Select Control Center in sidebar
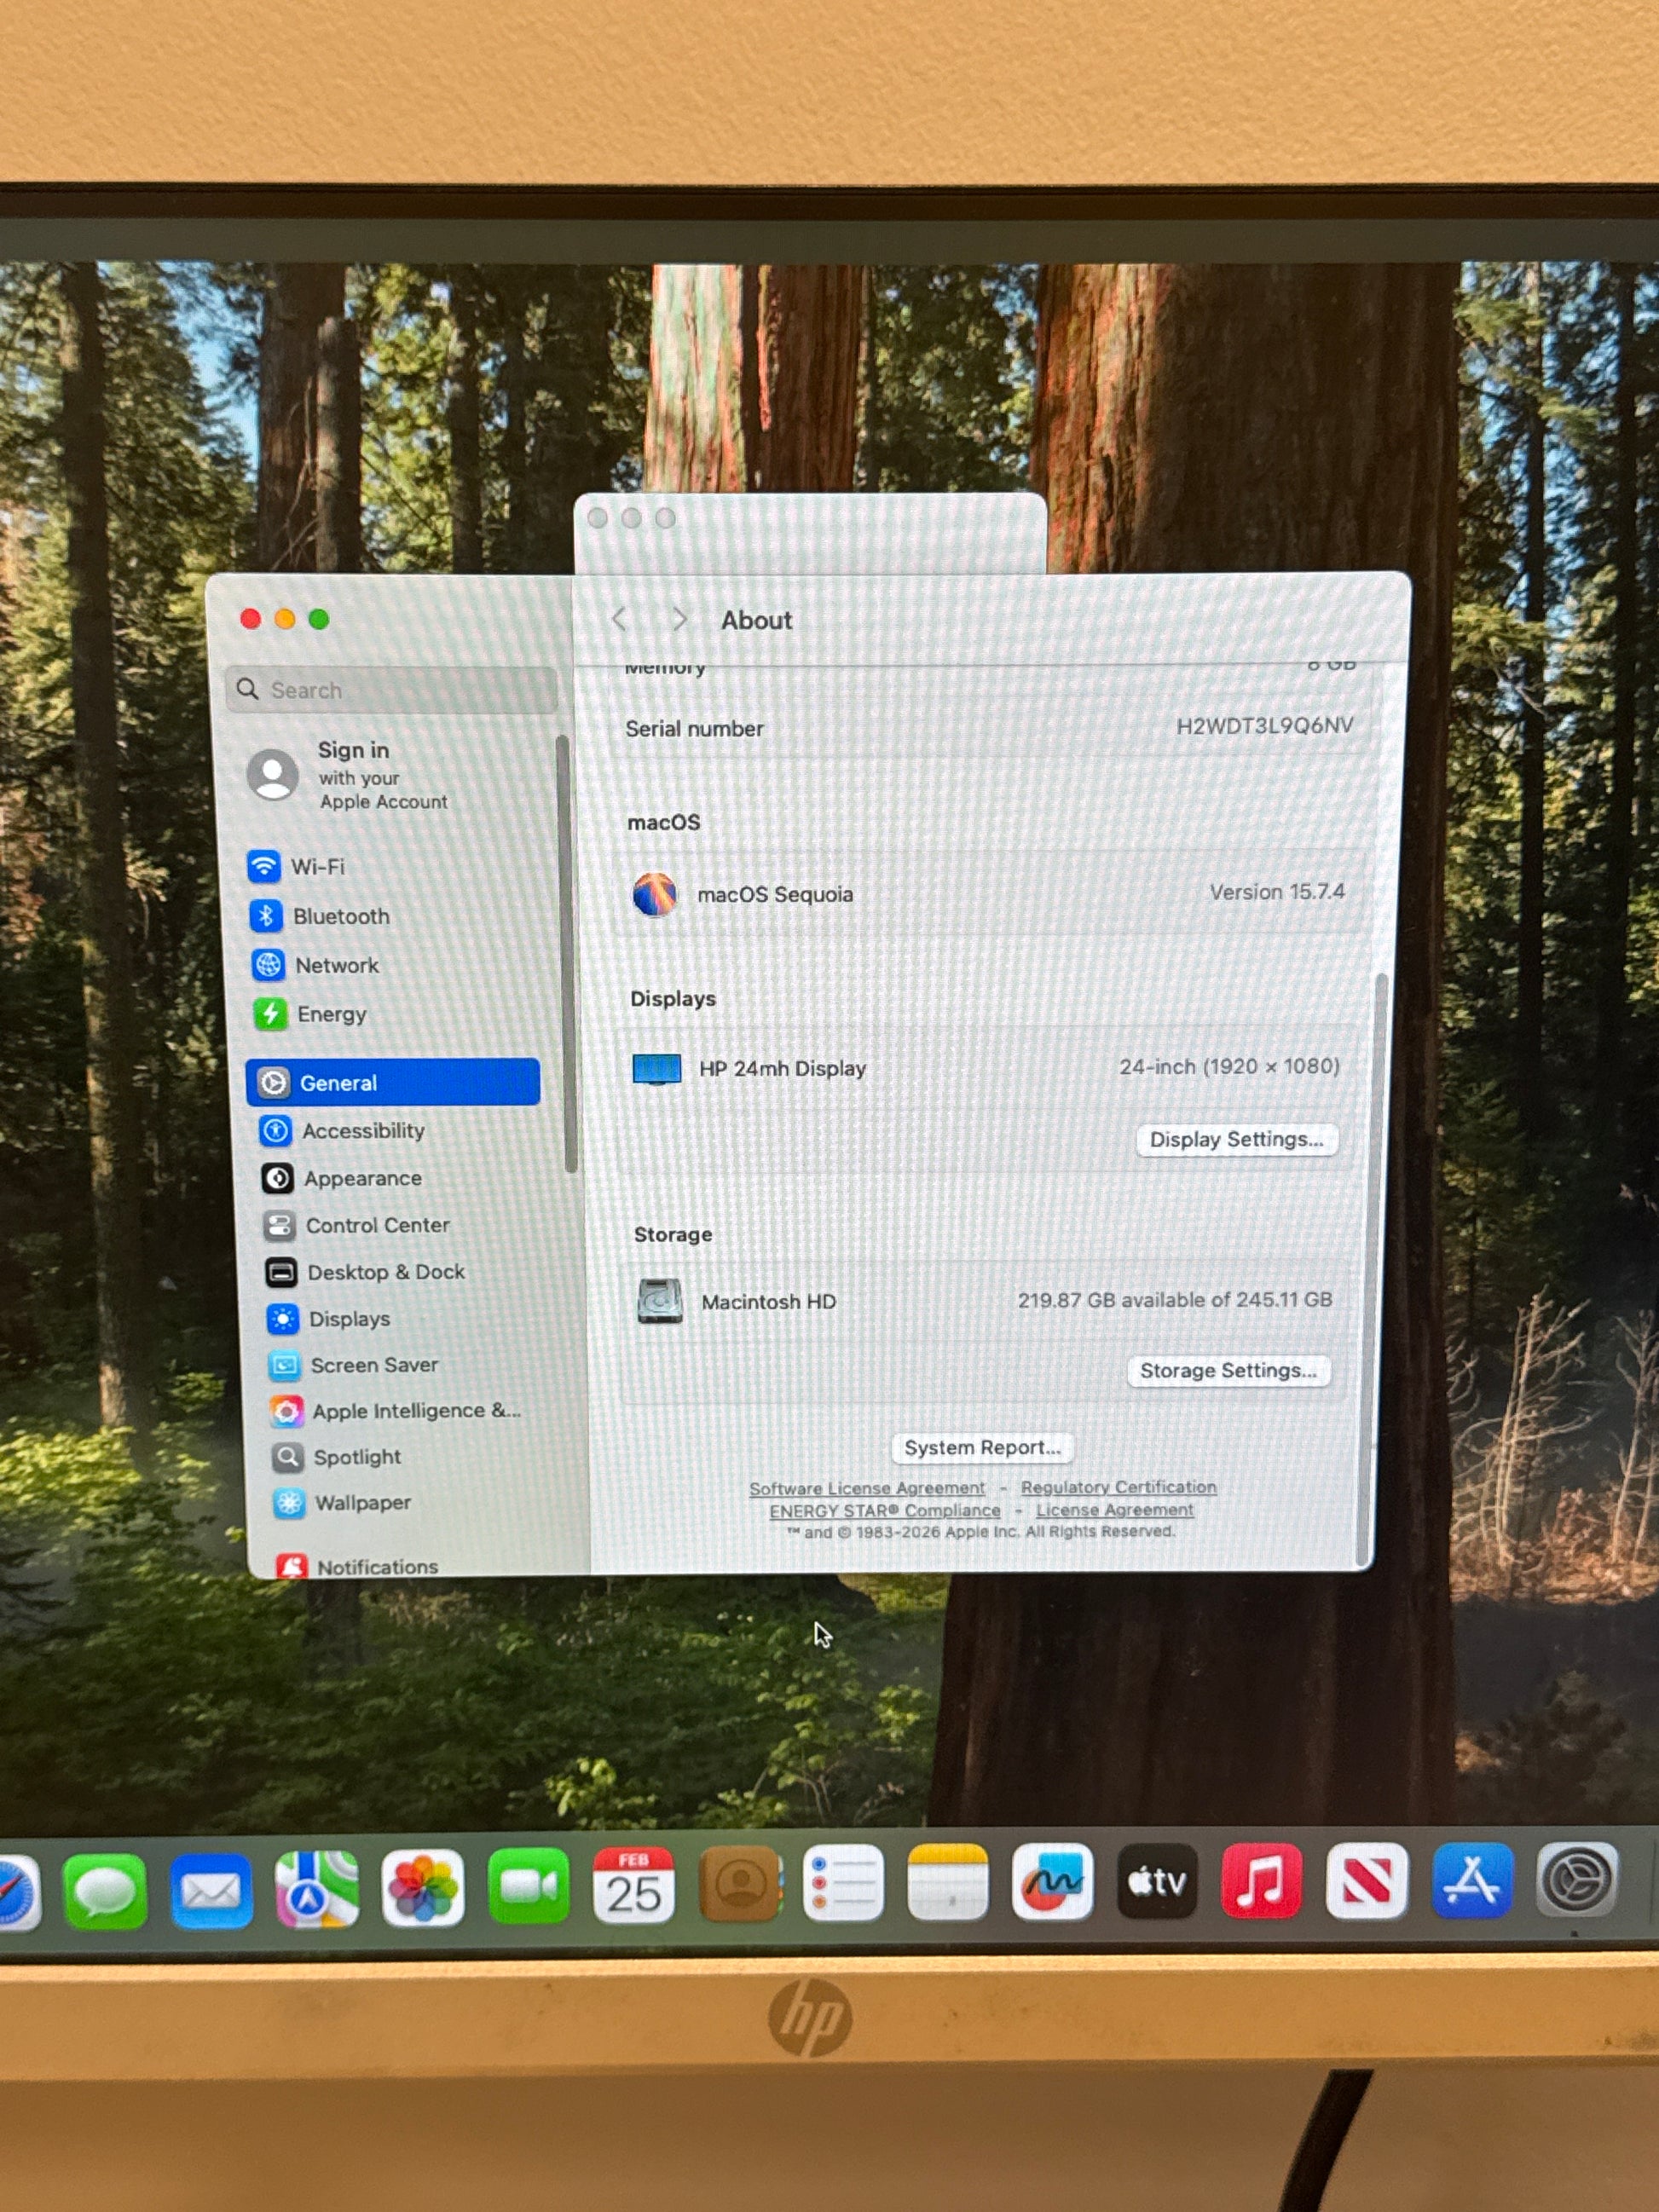The image size is (1659, 2212). coord(376,1225)
